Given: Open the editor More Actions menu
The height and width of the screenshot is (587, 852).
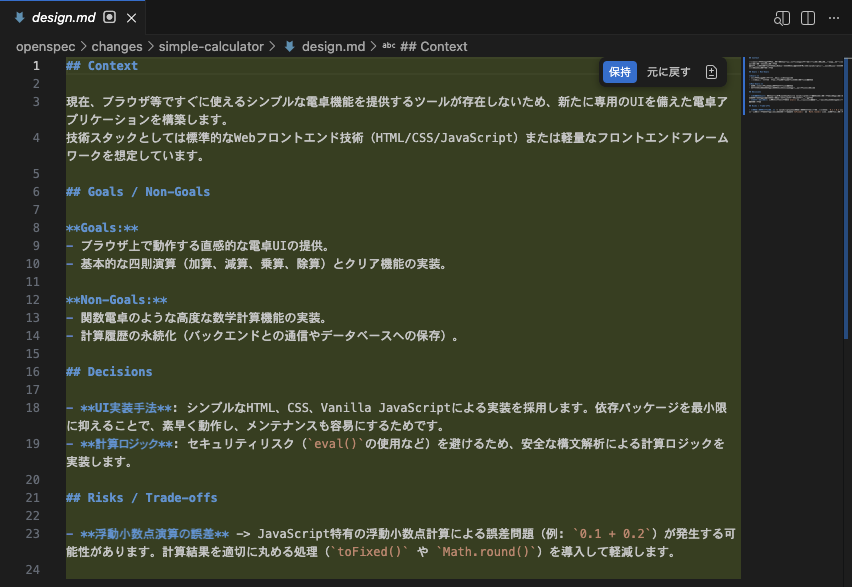Looking at the screenshot, I should pos(834,18).
